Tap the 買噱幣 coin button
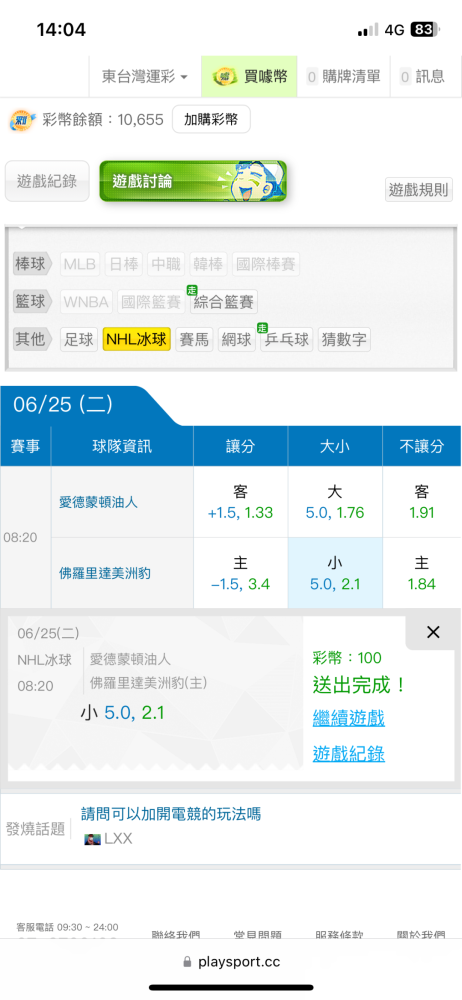This screenshot has width=462, height=1000. point(250,77)
